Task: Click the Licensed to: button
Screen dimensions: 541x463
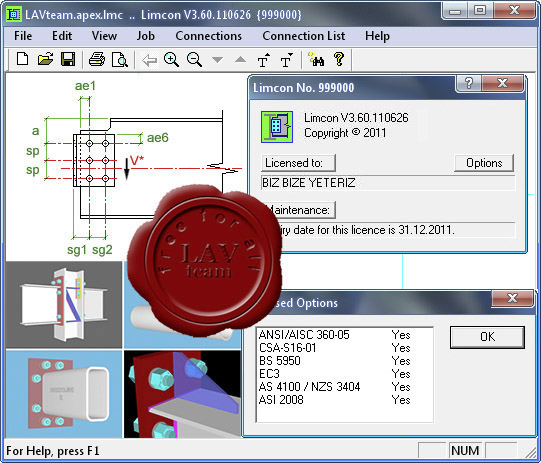Action: coord(298,163)
